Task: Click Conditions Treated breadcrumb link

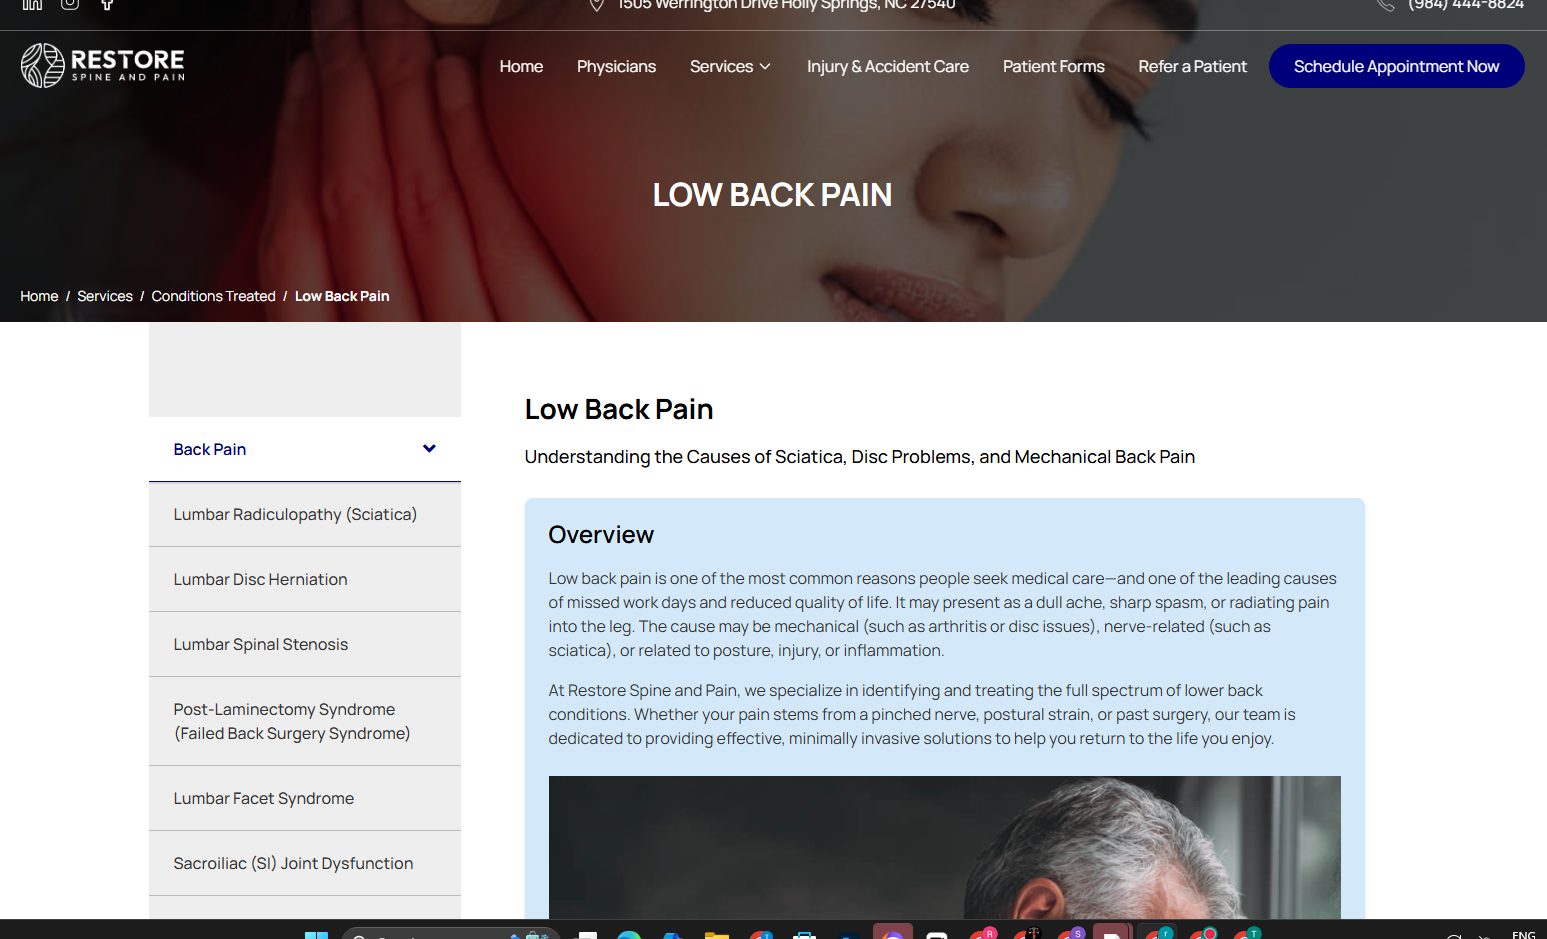Action: tap(213, 296)
